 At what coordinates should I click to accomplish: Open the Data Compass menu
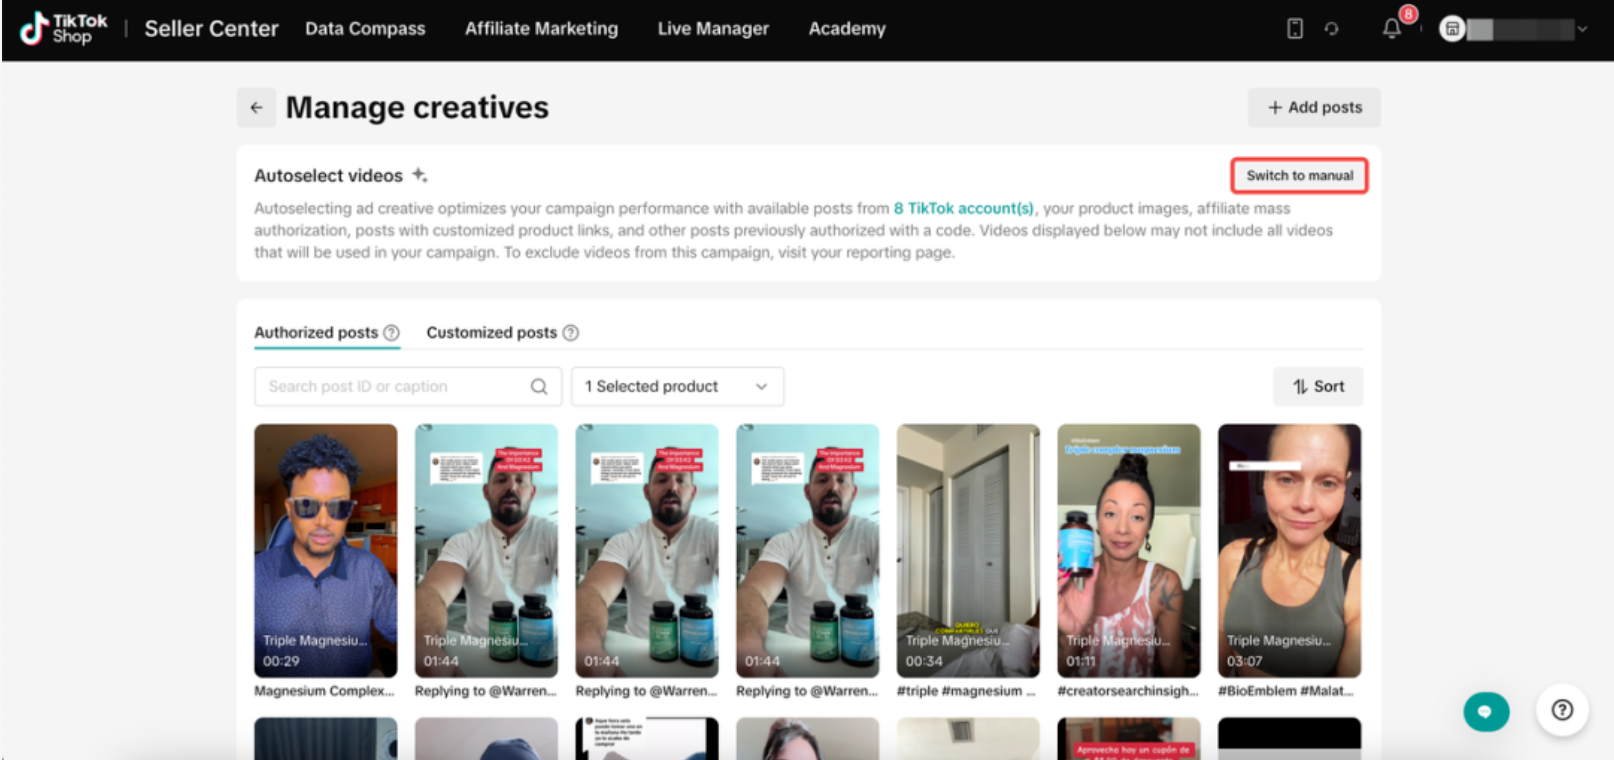click(x=365, y=28)
